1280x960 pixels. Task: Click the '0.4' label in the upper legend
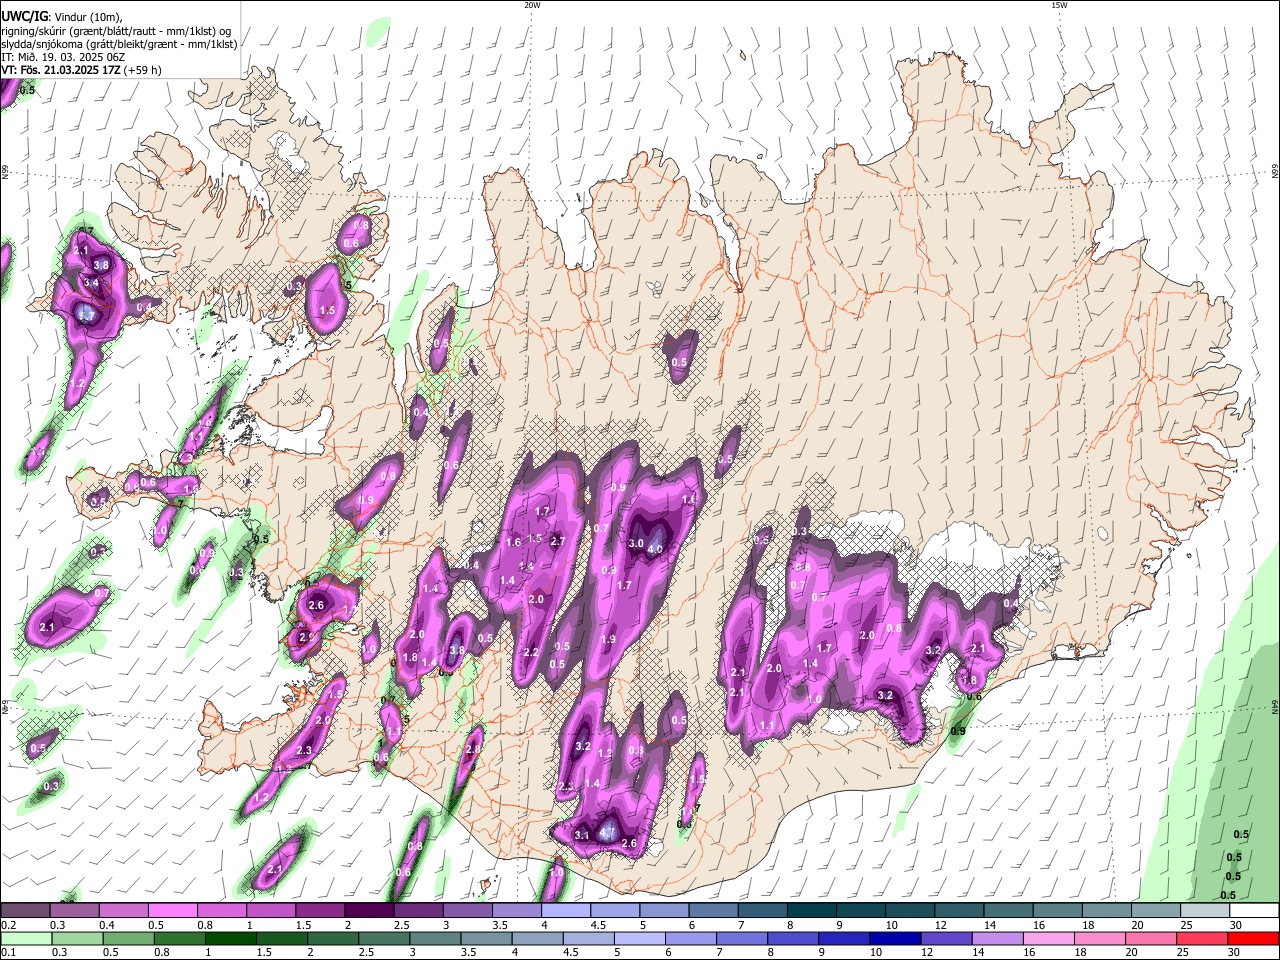[107, 925]
